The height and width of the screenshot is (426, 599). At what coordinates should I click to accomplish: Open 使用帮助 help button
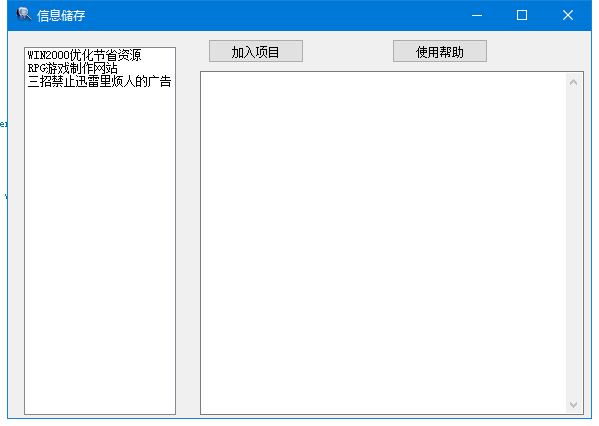tap(440, 51)
